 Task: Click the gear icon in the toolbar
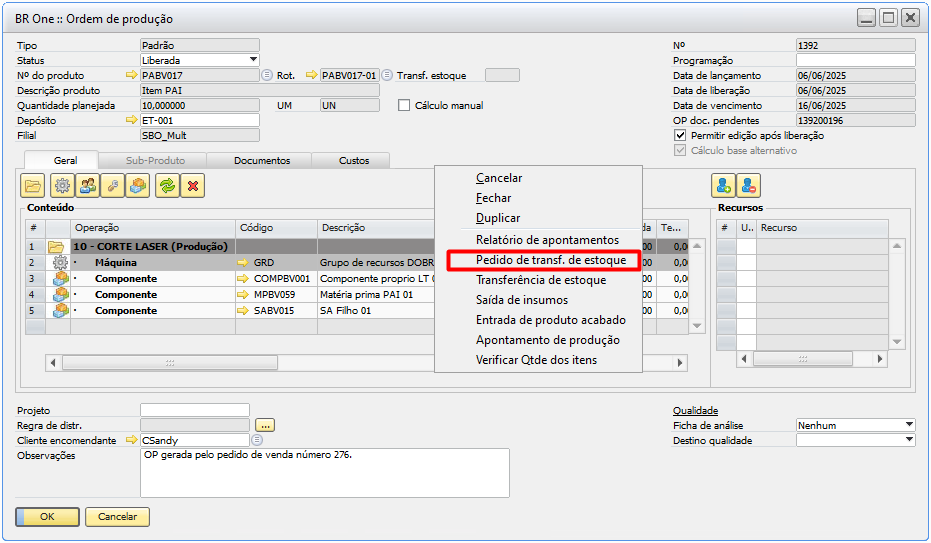click(61, 185)
